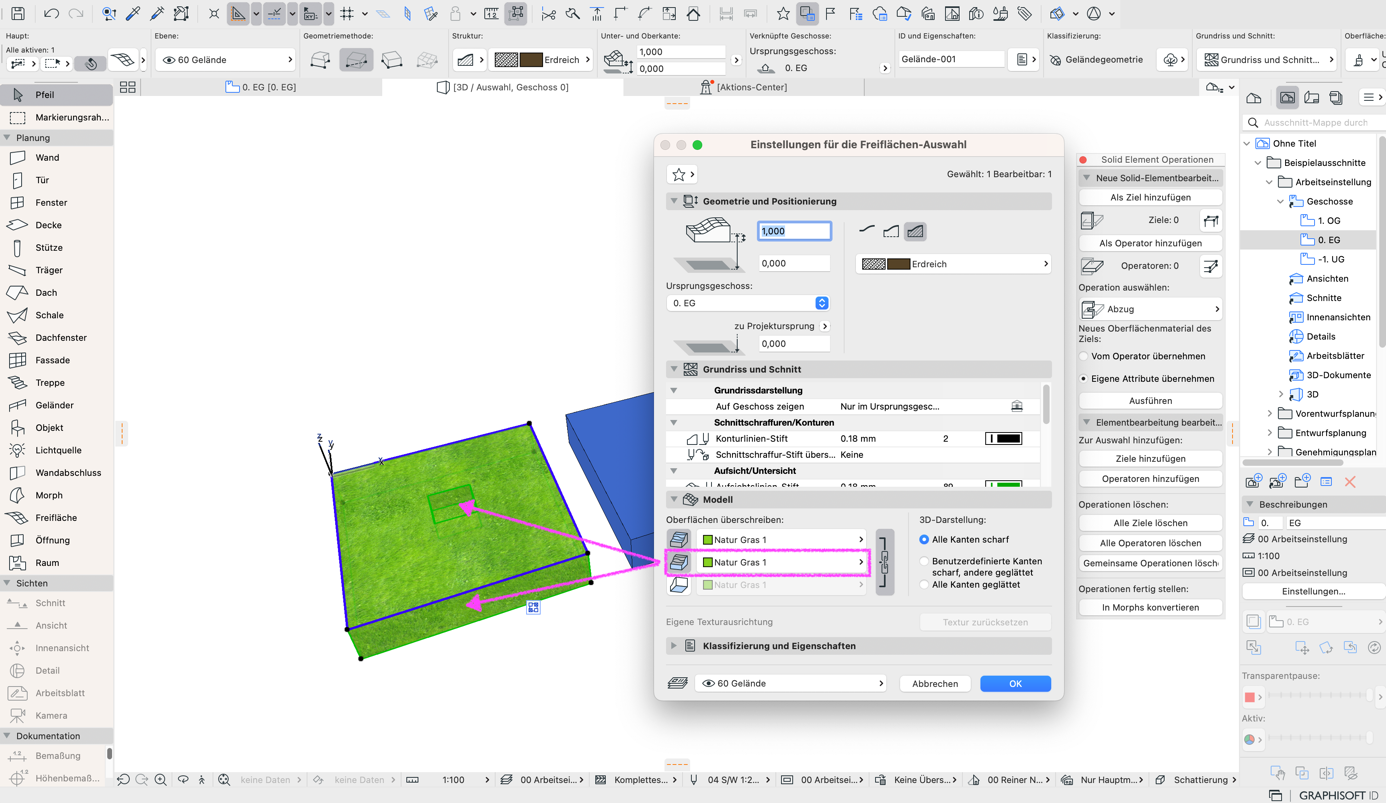Open the highlighted Natur Gras 1 side dropdown
Screen dimensions: 1386x803
point(782,563)
